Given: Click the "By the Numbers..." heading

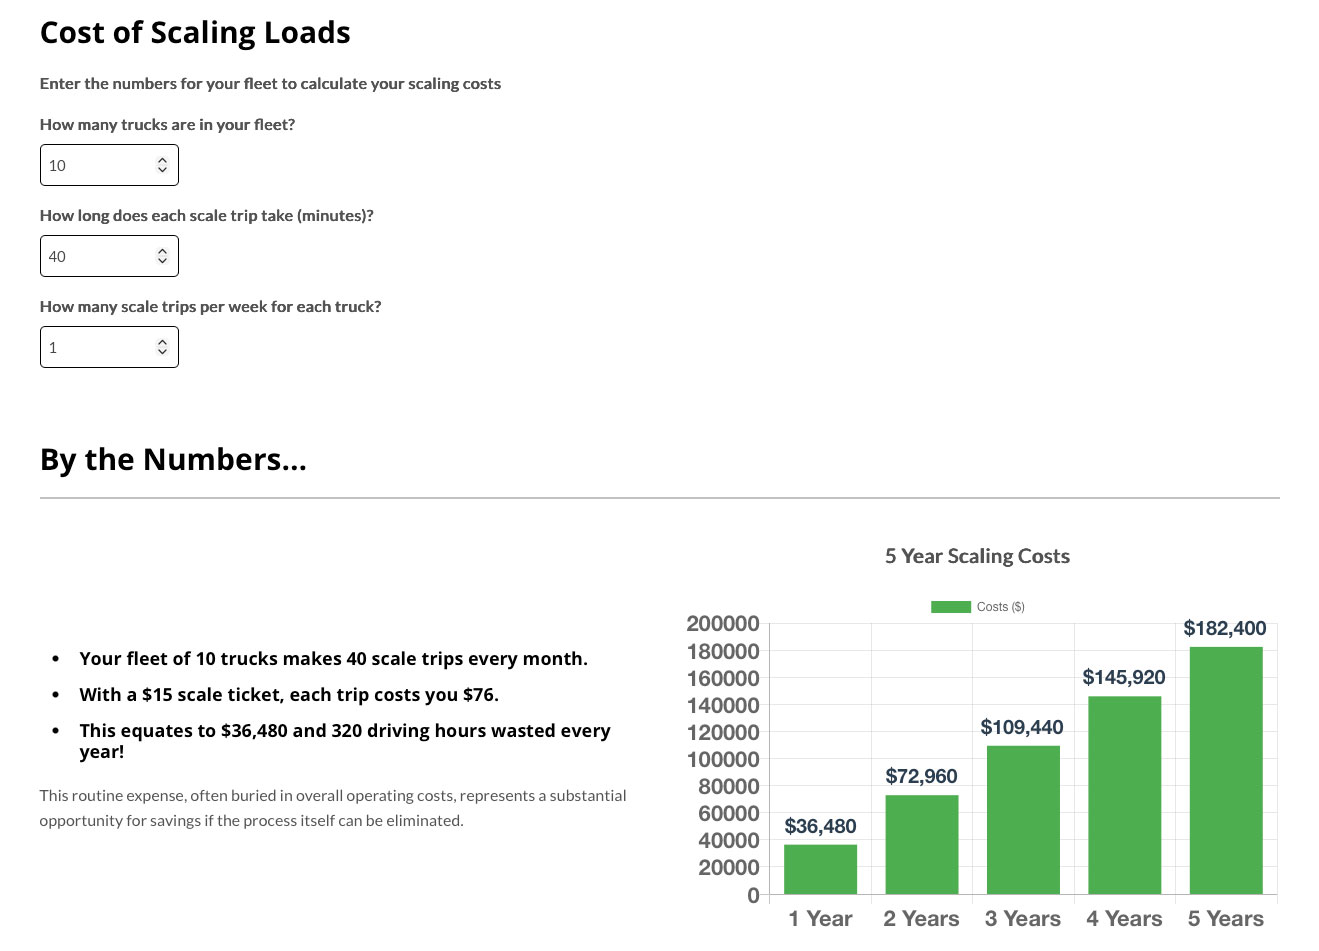Looking at the screenshot, I should pyautogui.click(x=173, y=459).
